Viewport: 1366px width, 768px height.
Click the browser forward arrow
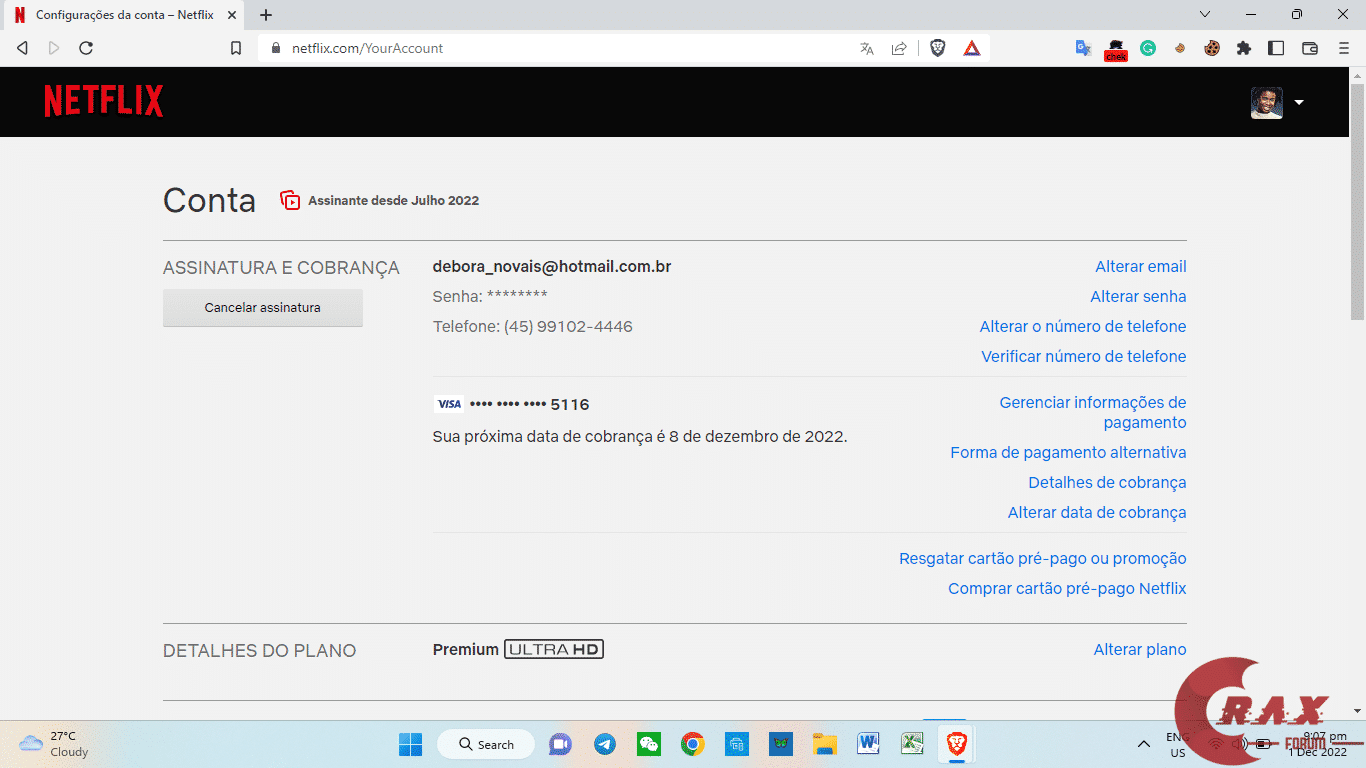coord(54,48)
